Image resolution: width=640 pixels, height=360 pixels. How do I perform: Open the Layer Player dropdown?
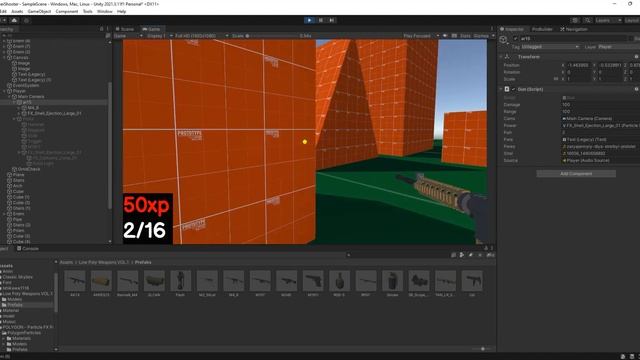tap(619, 47)
